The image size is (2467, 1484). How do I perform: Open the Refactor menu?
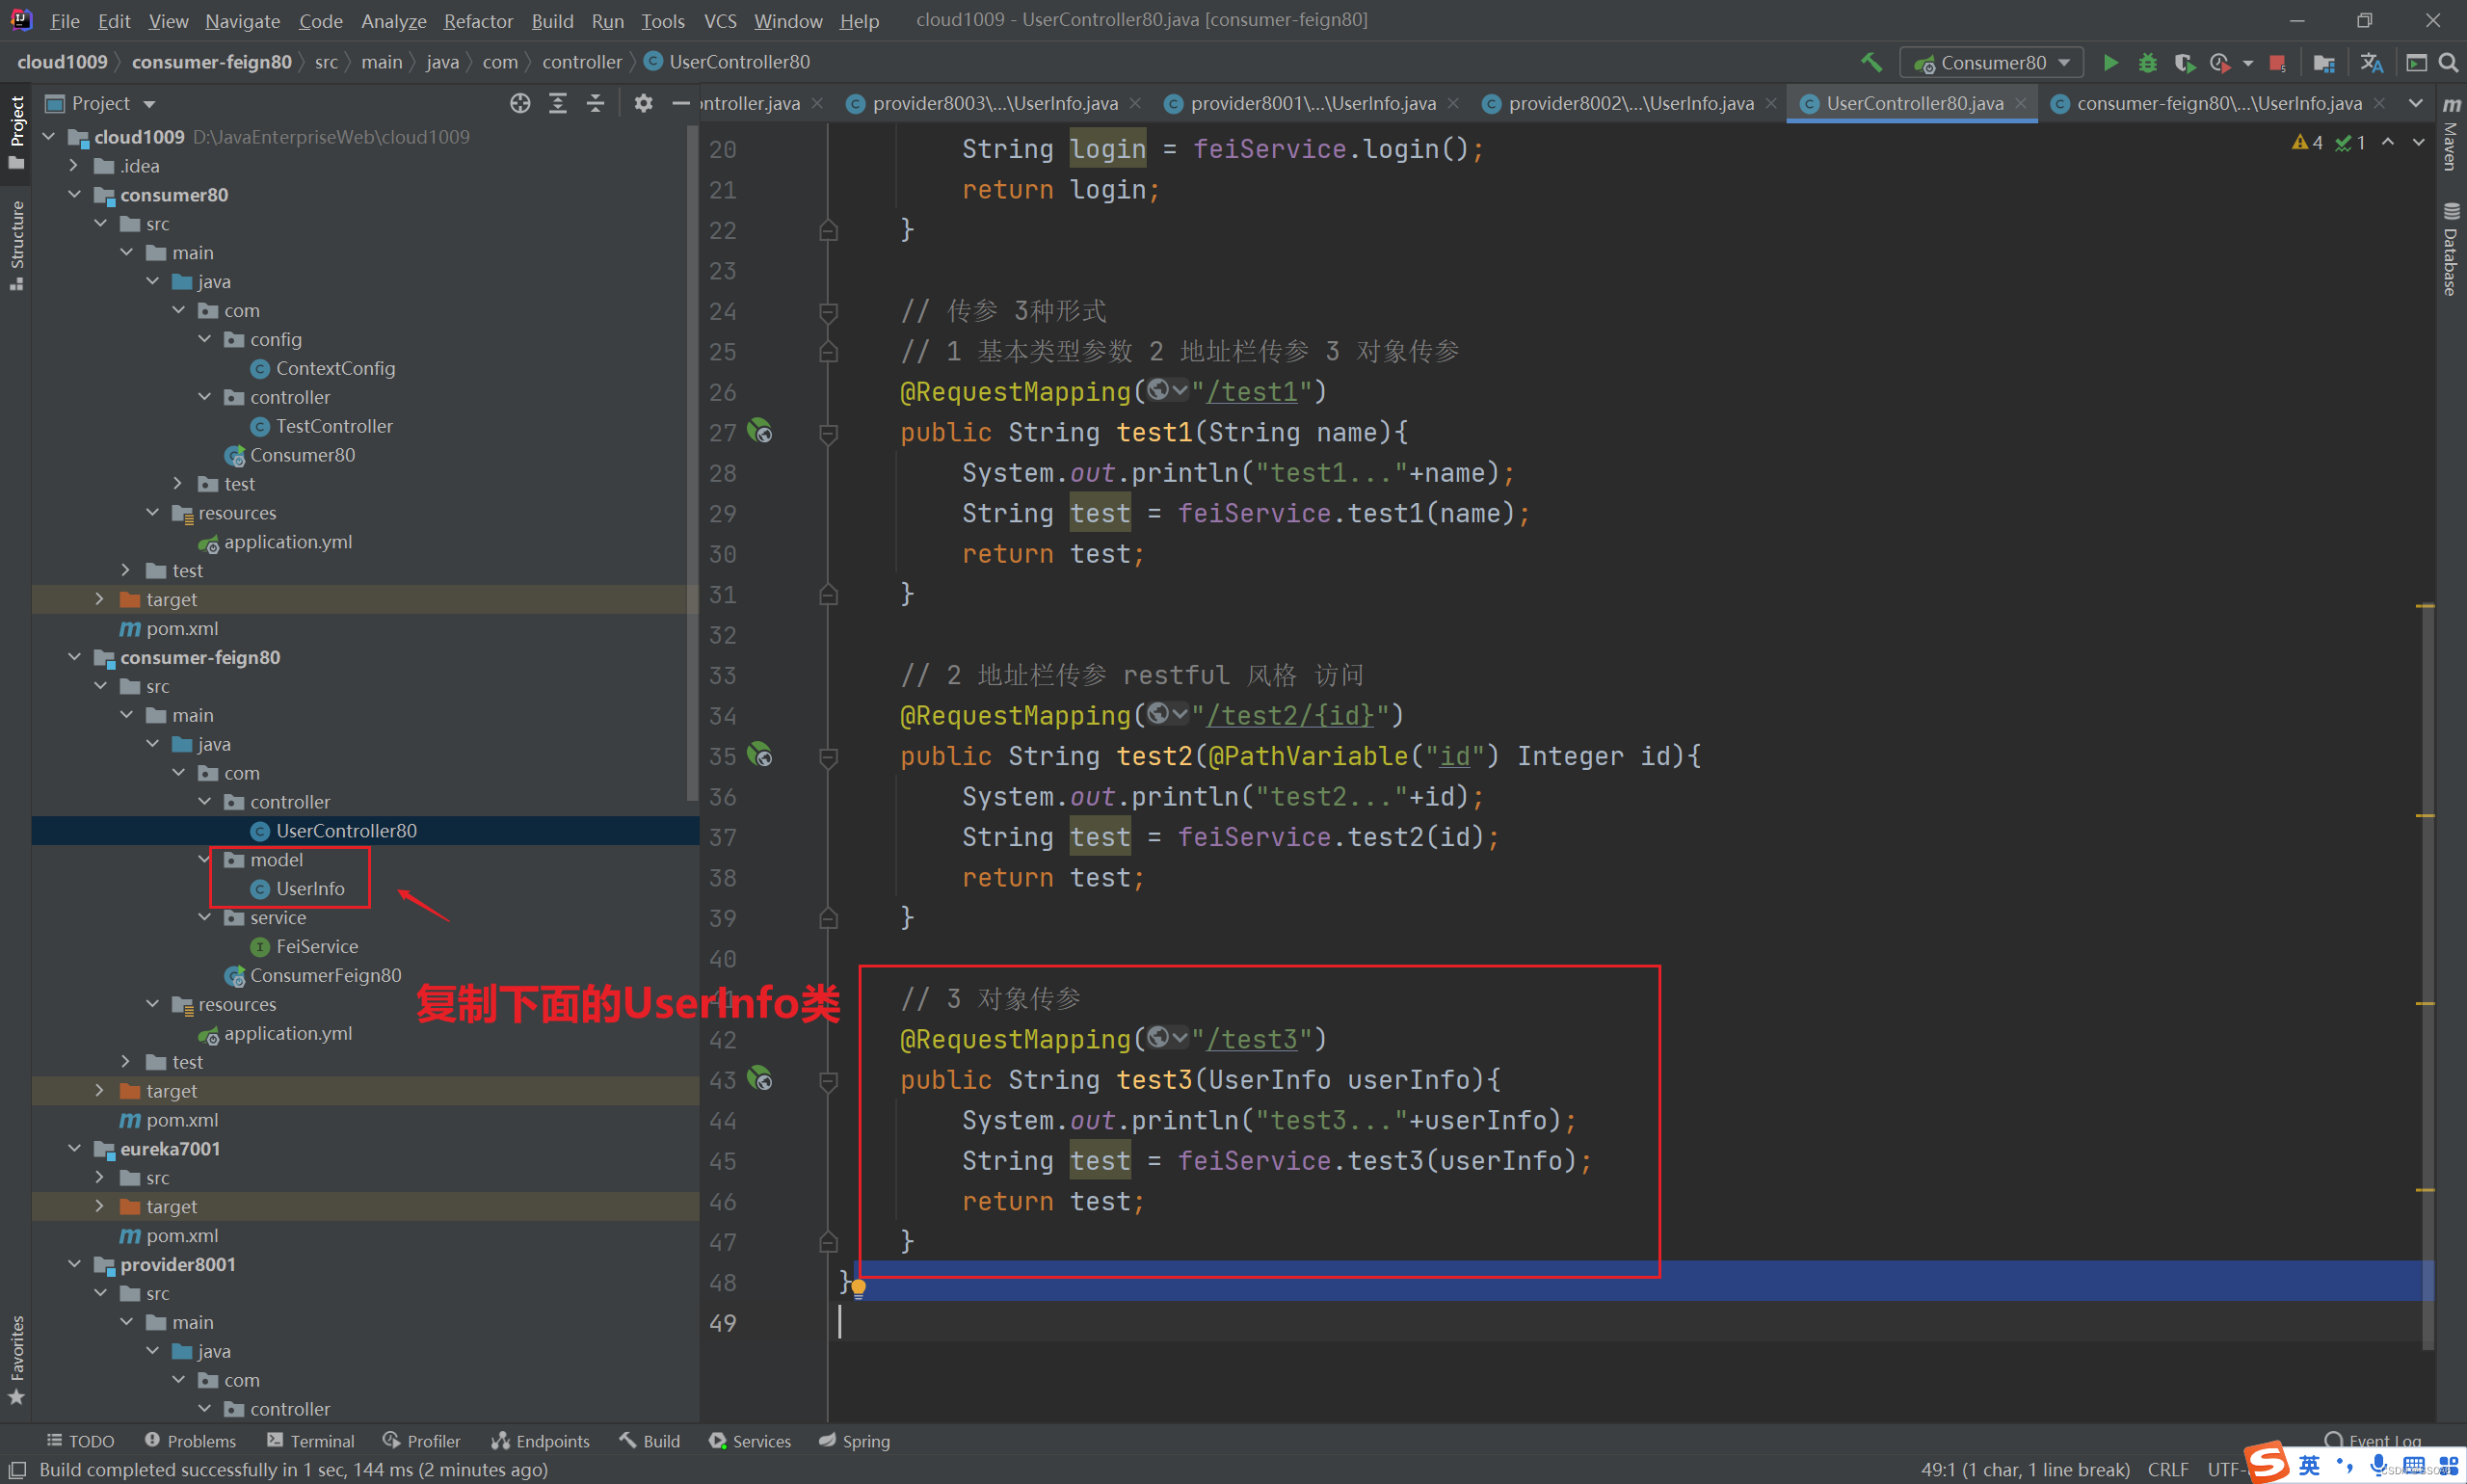click(478, 21)
